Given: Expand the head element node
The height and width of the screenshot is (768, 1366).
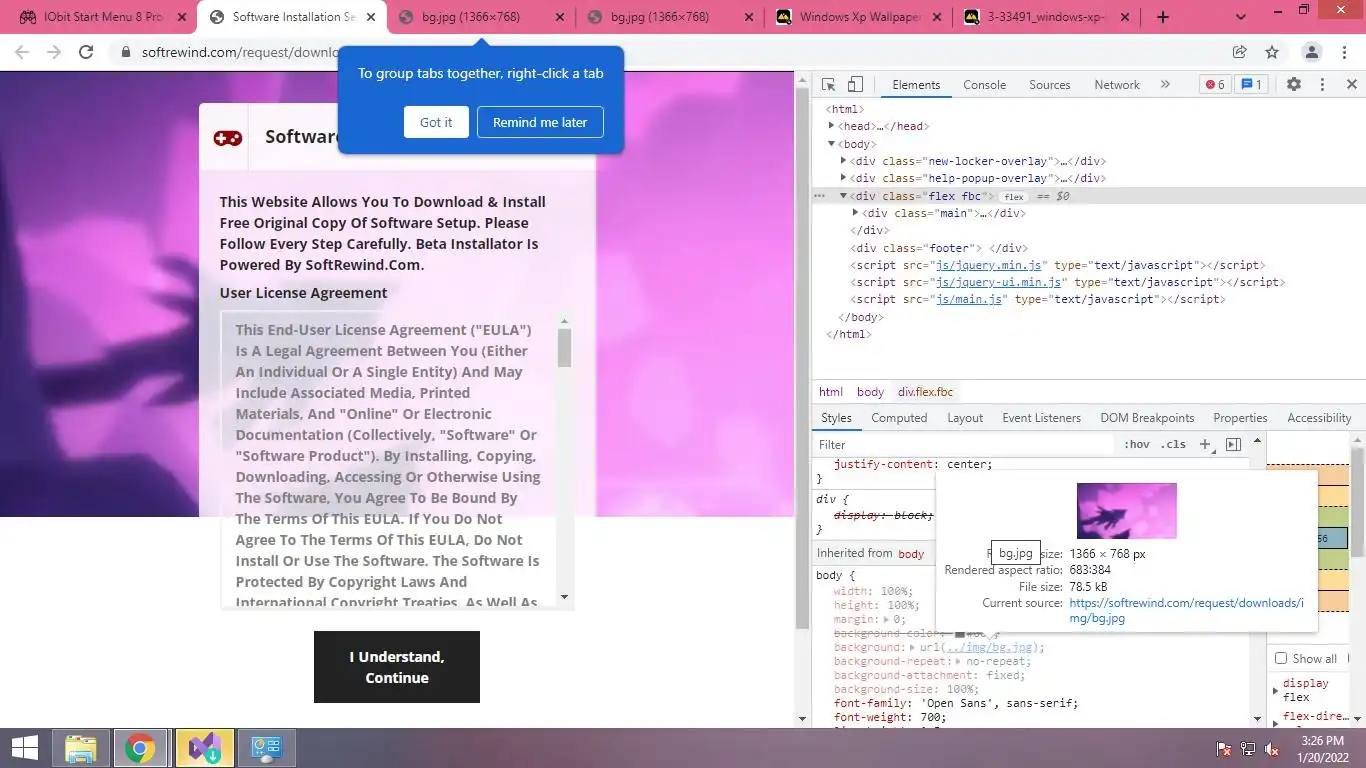Looking at the screenshot, I should click(832, 126).
